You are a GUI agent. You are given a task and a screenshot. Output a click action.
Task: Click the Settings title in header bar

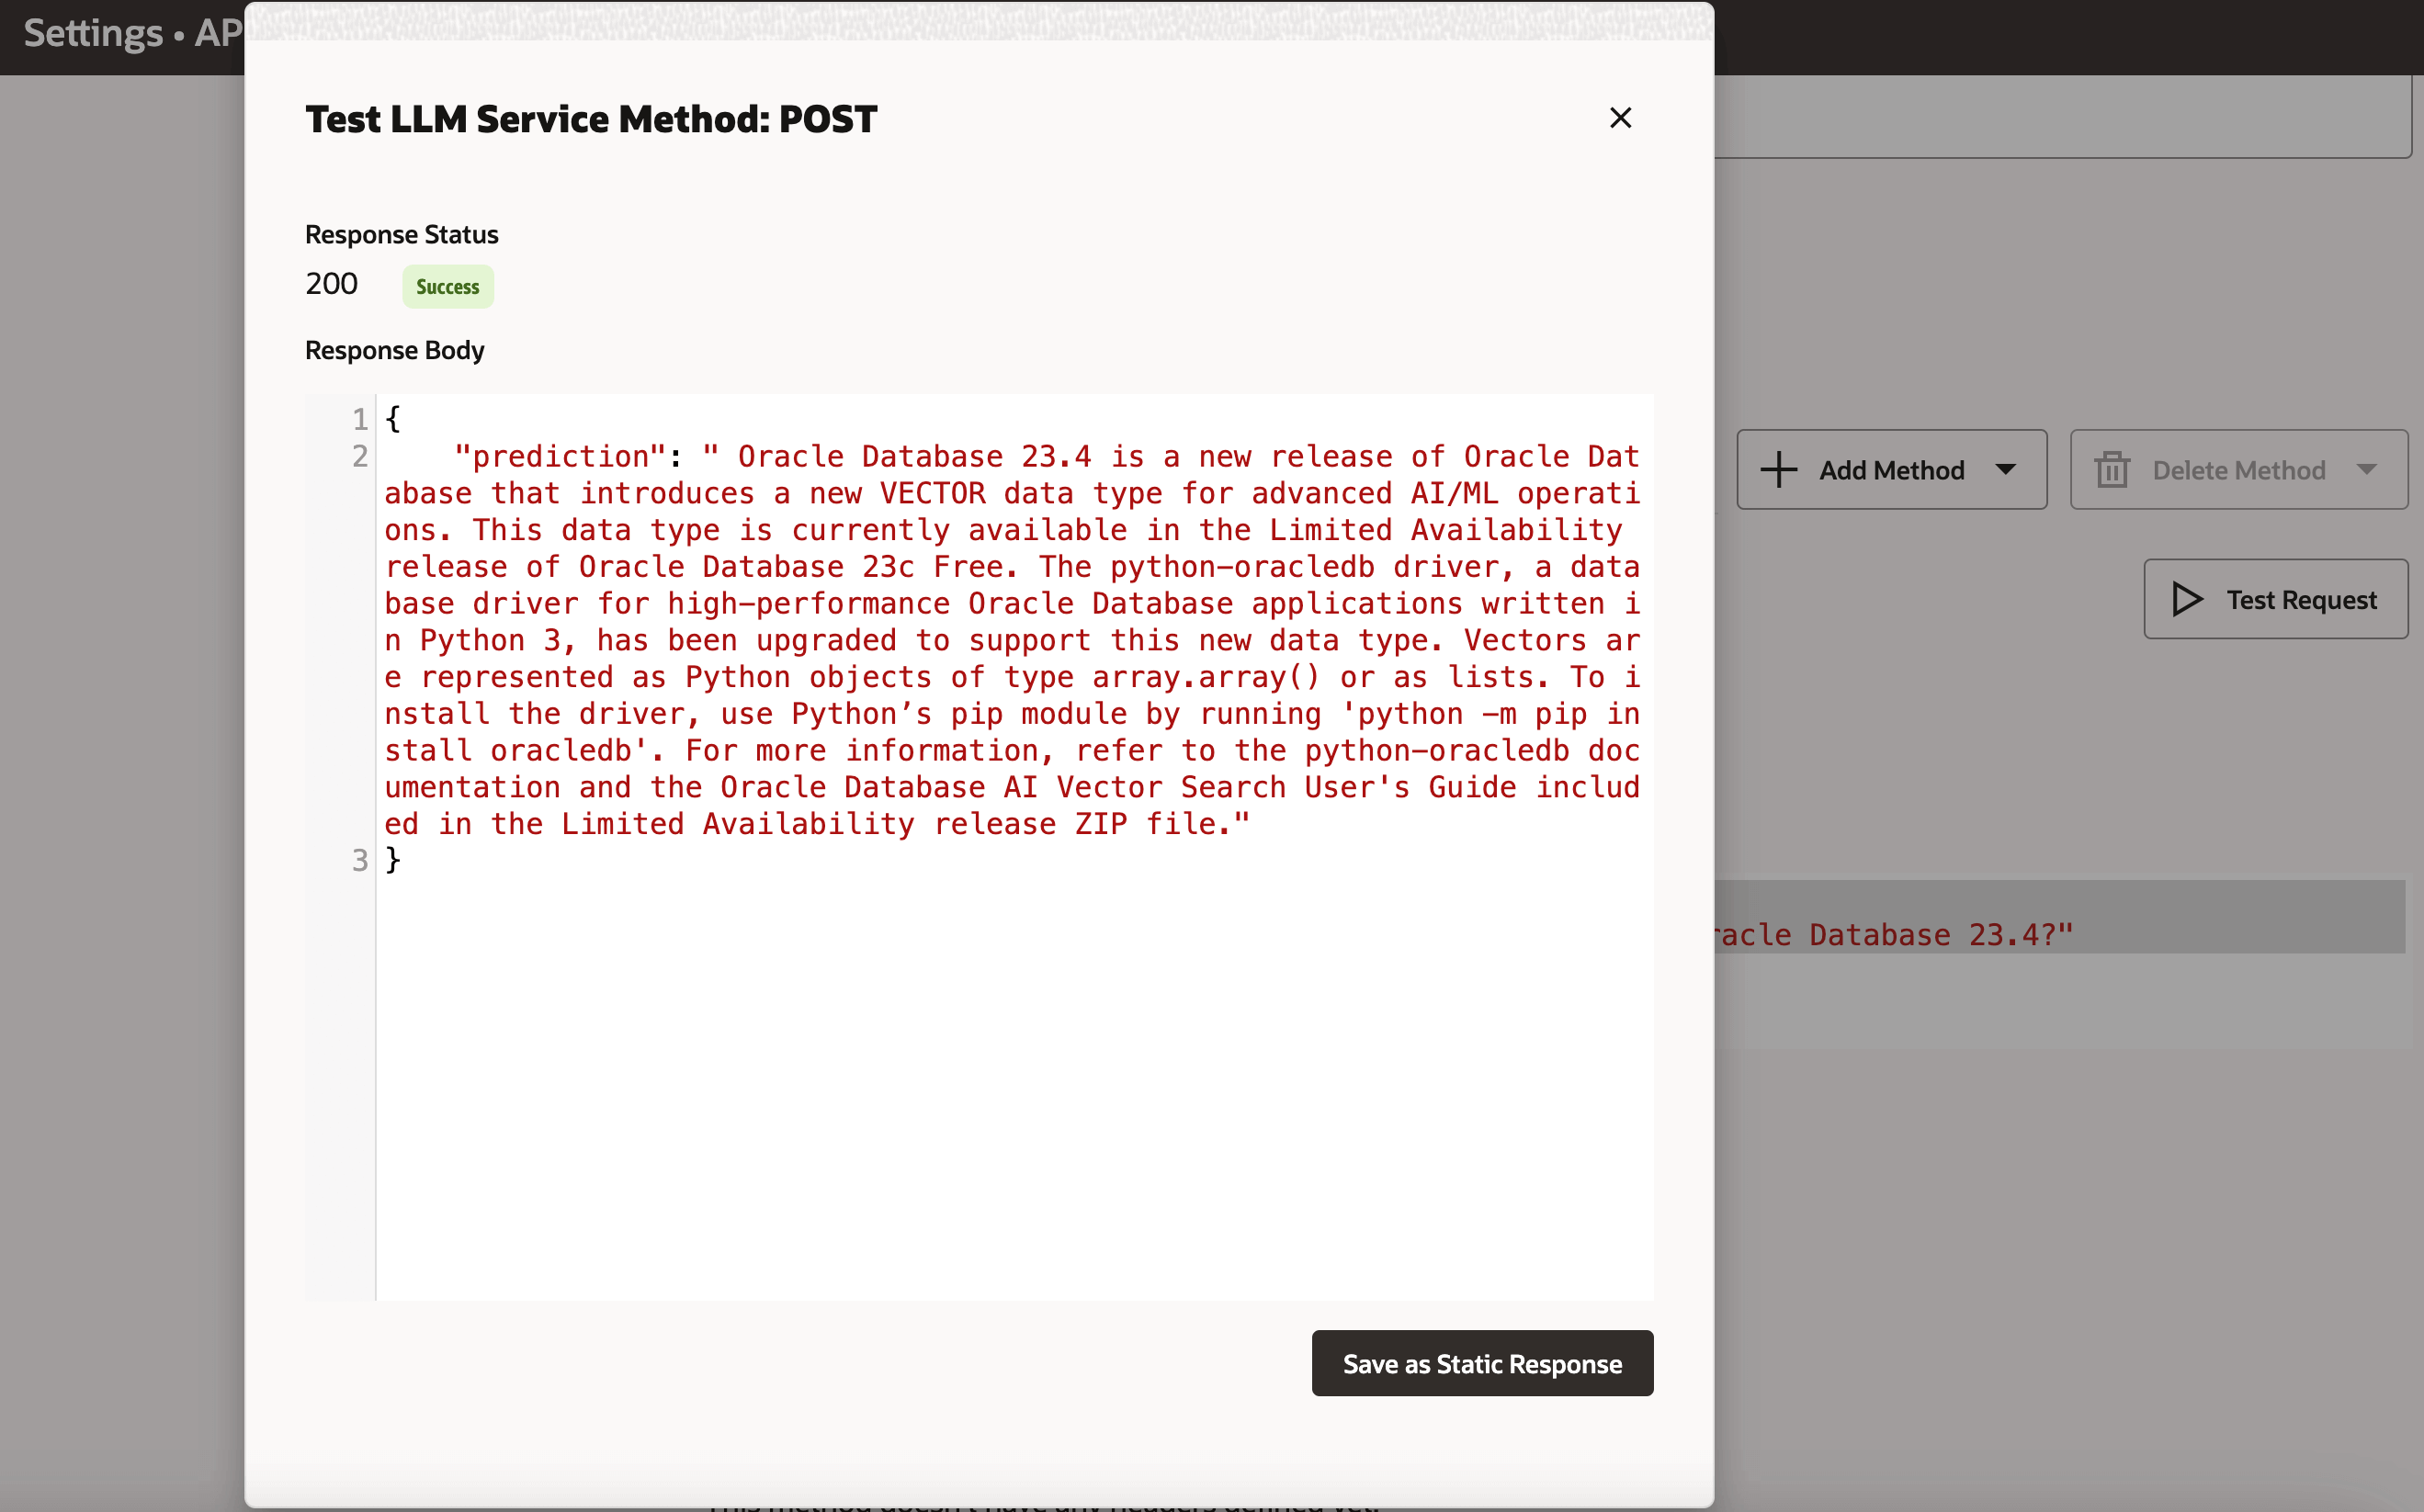pyautogui.click(x=93, y=34)
